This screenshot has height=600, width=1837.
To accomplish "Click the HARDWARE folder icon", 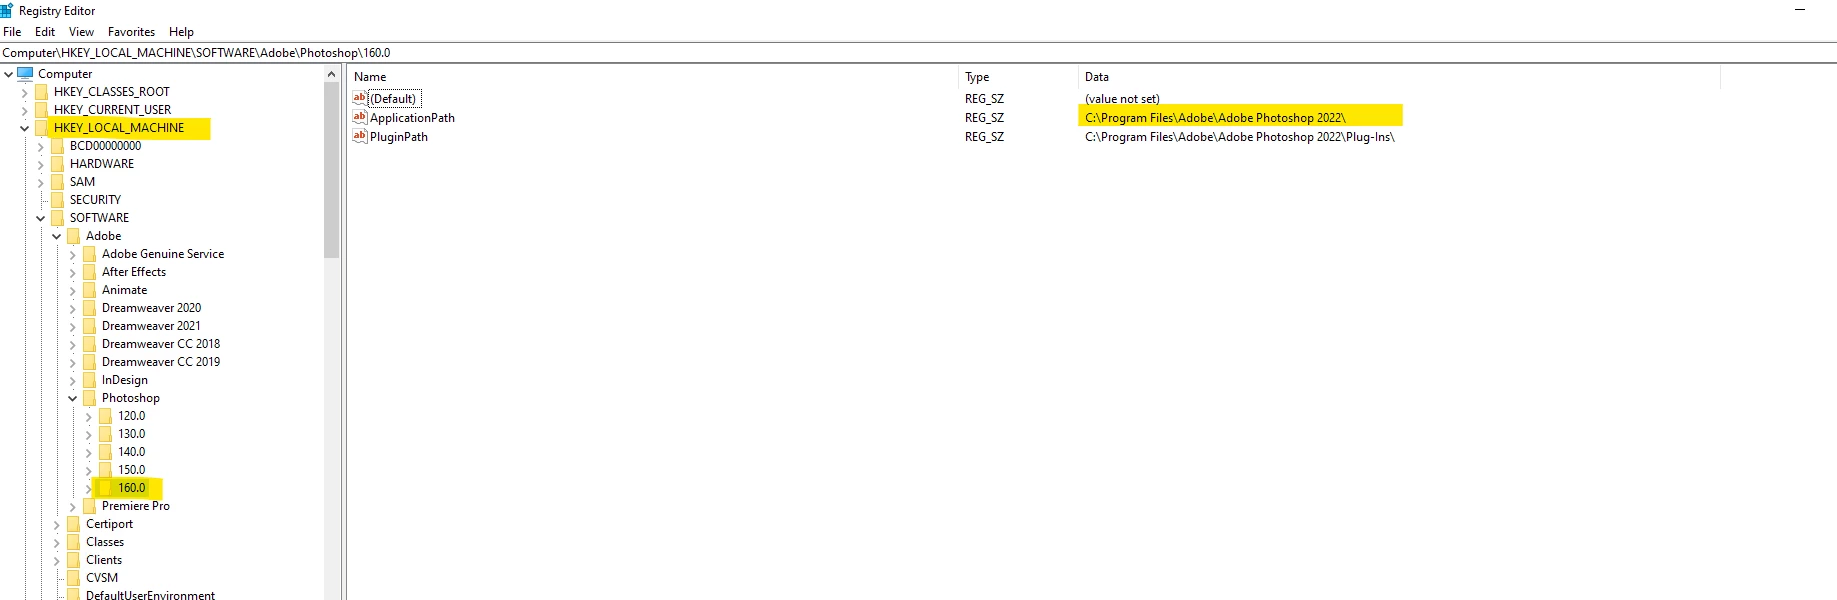I will tap(58, 164).
